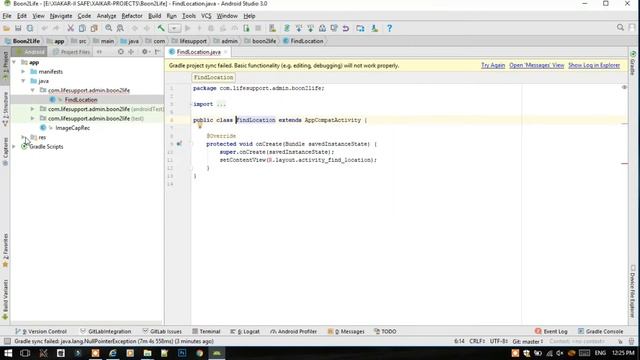Select ImageCapRec in project tree
640x360 pixels.
(x=72, y=128)
